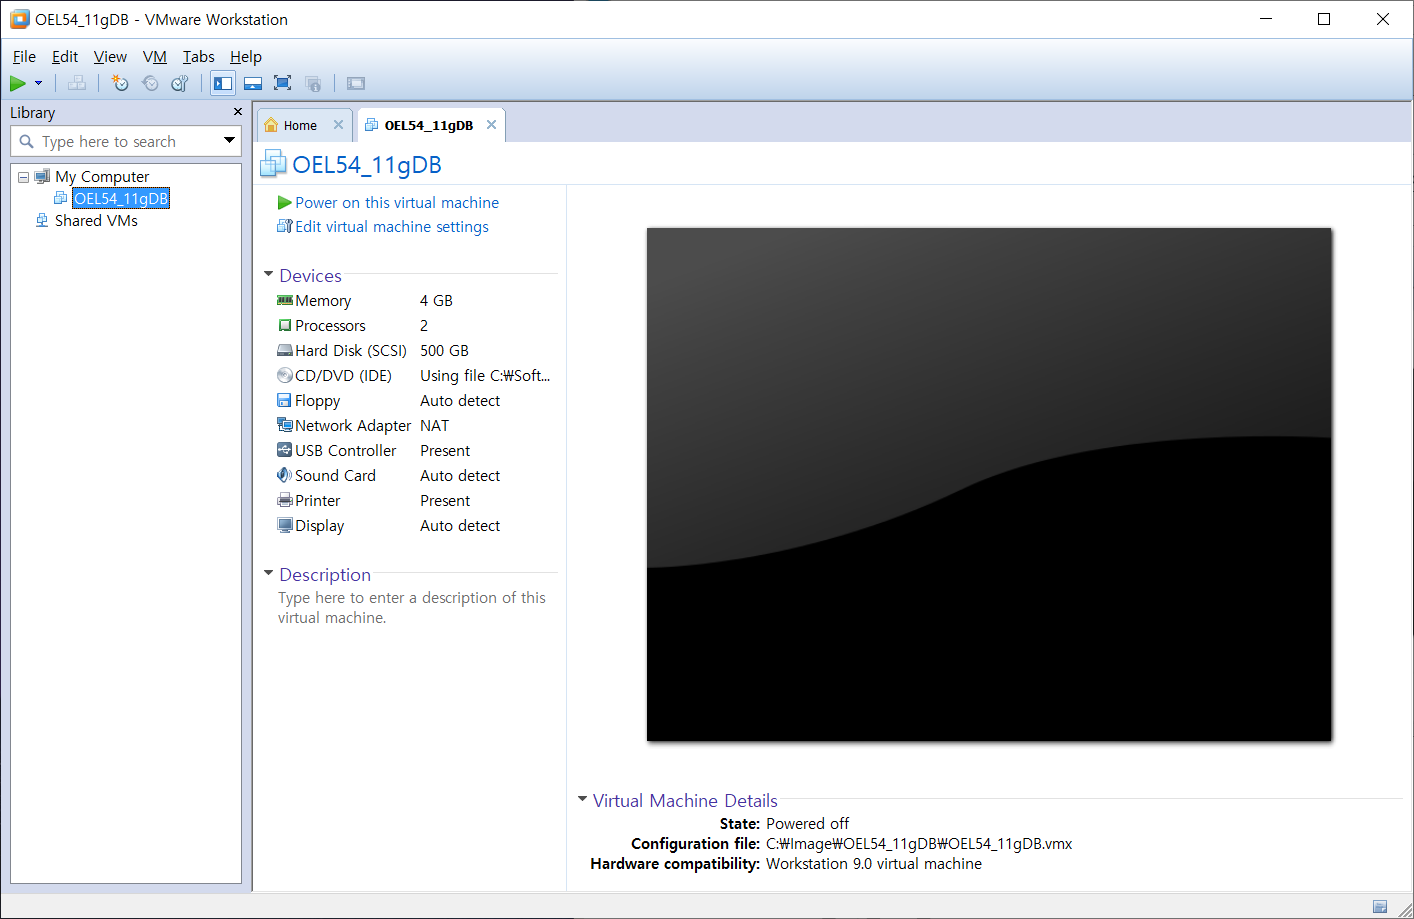Open the VM menu
The image size is (1414, 919).
(x=155, y=57)
